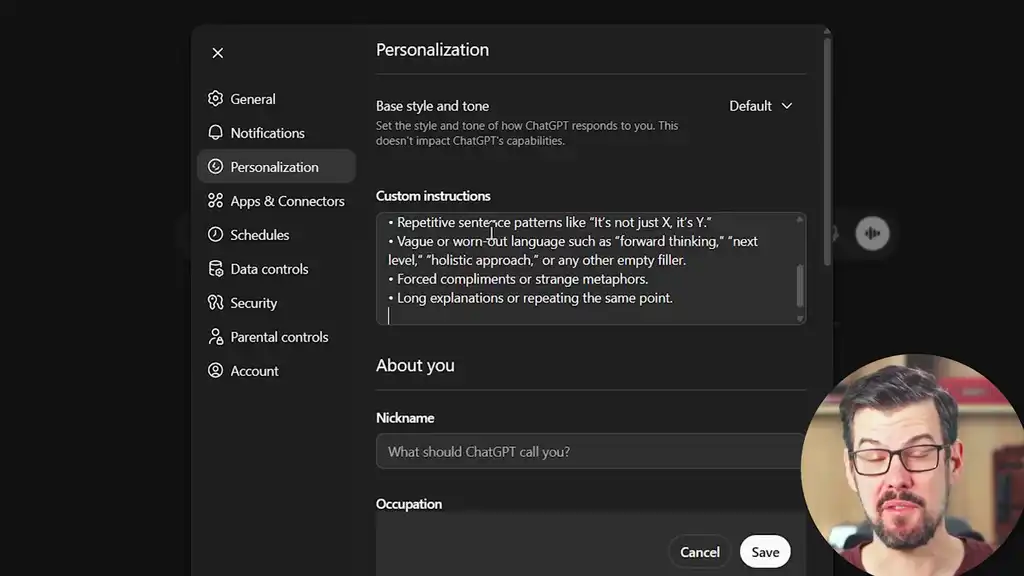Switch to the Account settings section

click(x=253, y=370)
